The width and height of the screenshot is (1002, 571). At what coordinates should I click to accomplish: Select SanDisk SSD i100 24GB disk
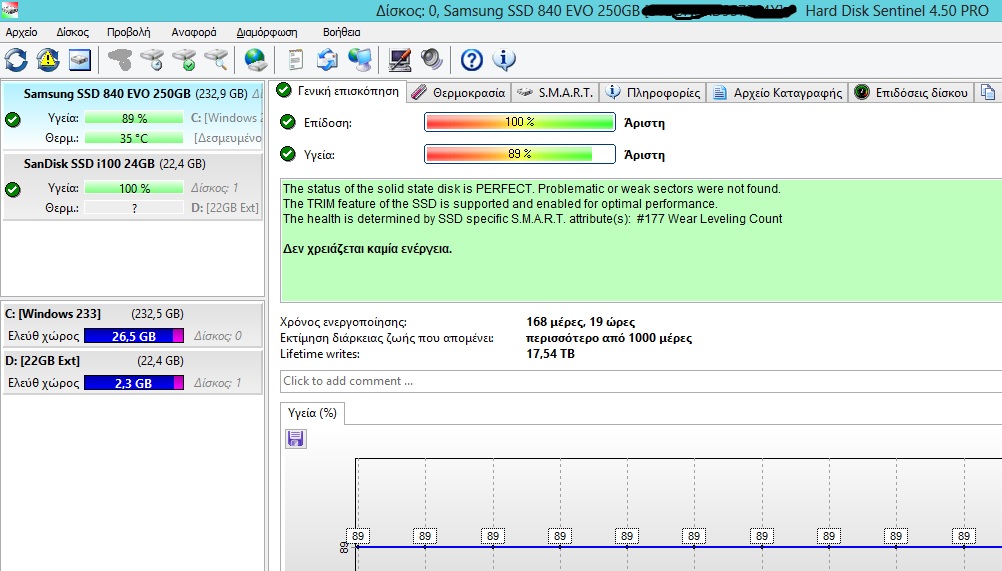pyautogui.click(x=134, y=187)
